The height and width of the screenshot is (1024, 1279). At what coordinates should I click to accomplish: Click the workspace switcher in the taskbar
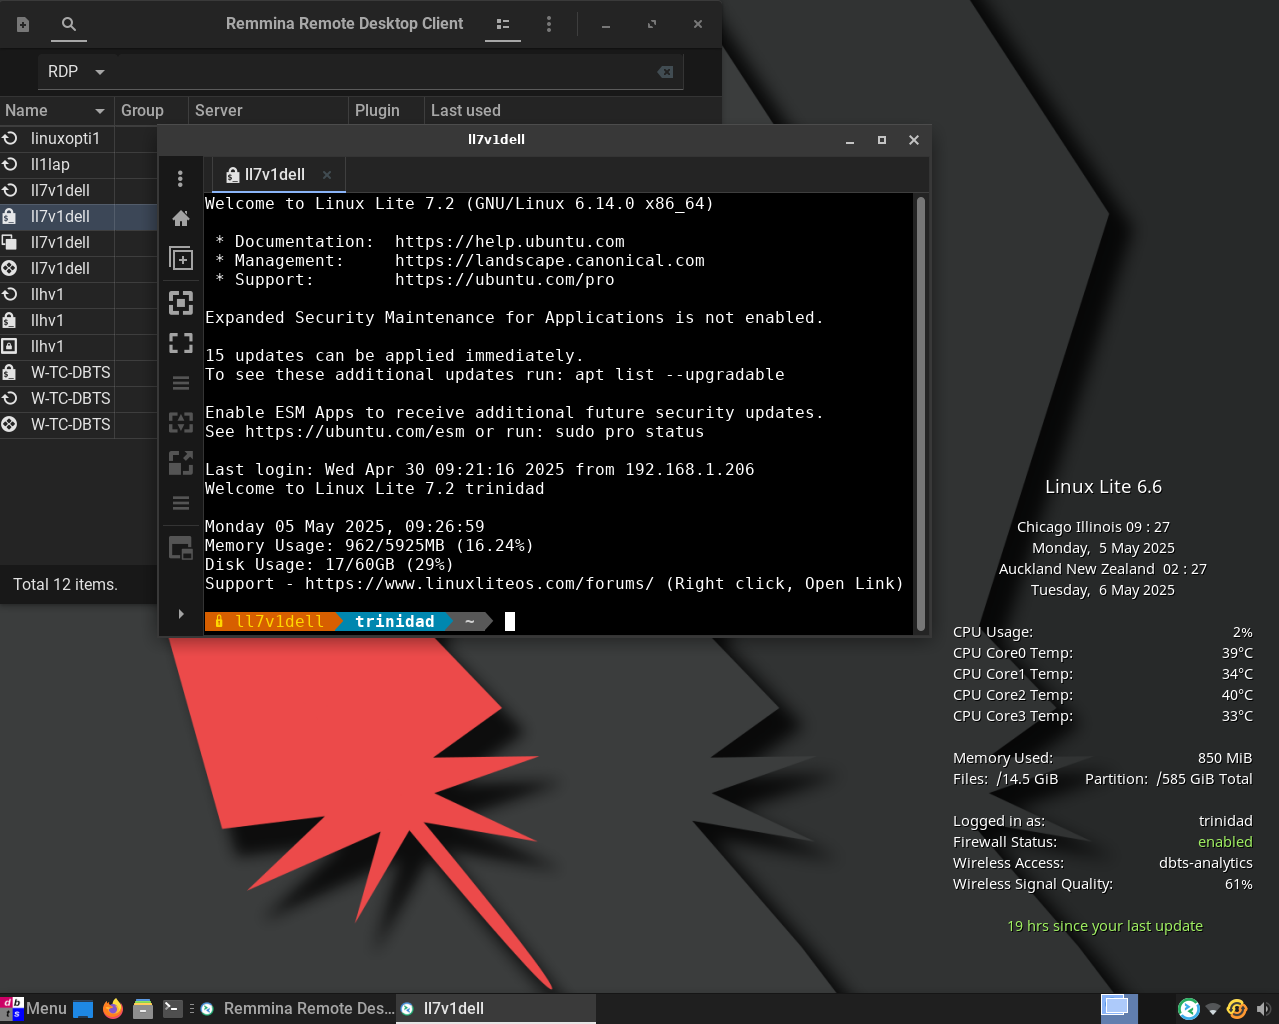click(x=1119, y=1008)
